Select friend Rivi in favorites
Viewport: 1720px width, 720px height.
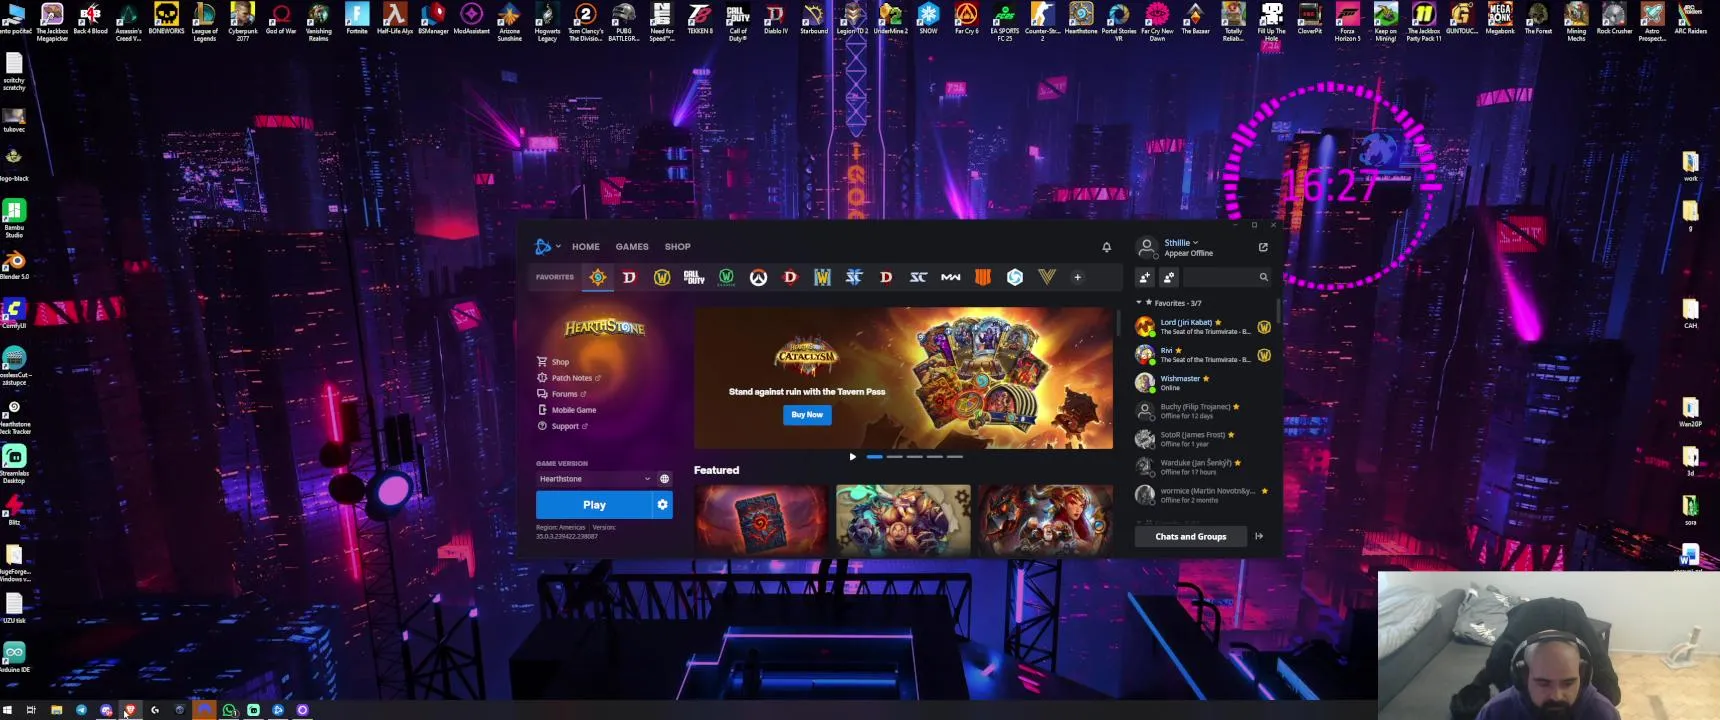[1204, 355]
